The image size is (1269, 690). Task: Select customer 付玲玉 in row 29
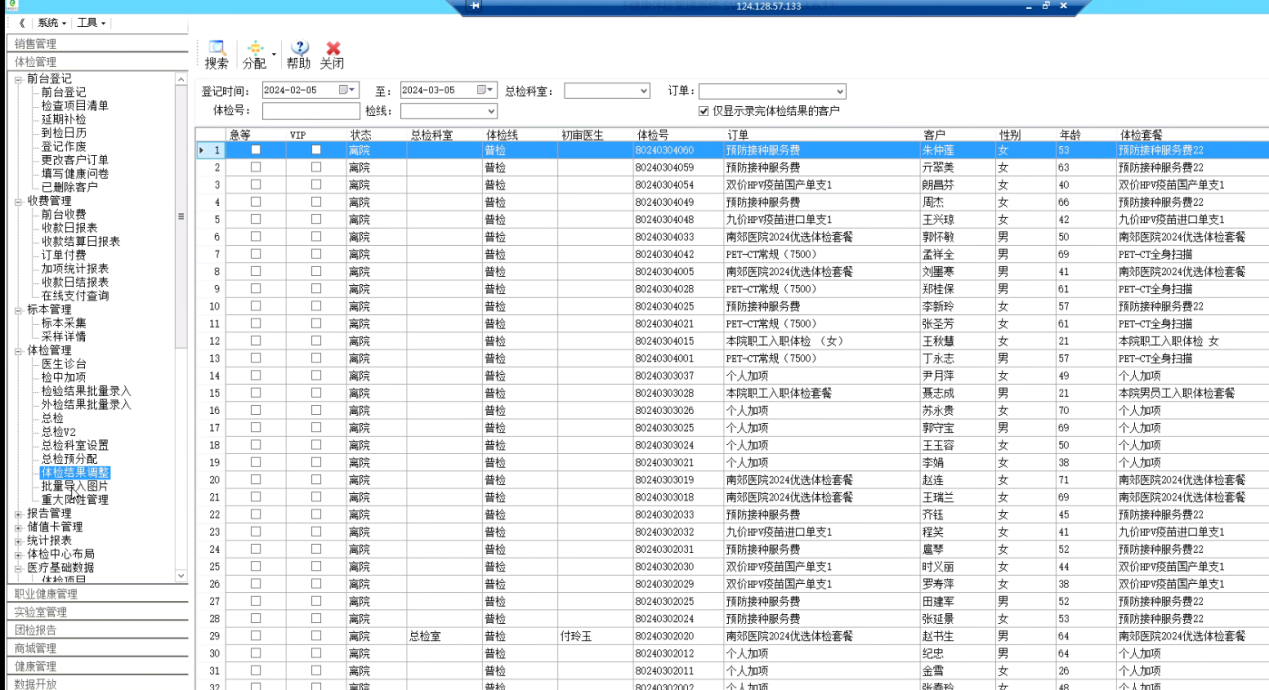[x=595, y=636]
